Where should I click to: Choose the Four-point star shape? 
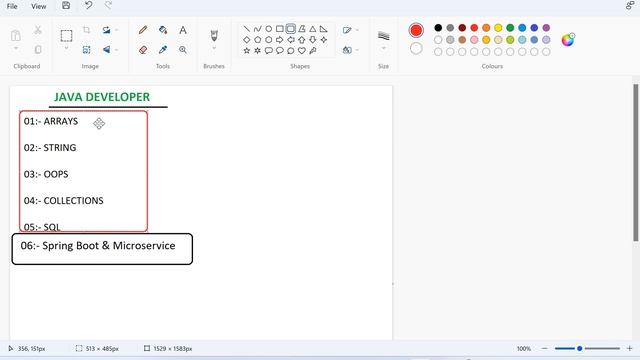click(324, 40)
